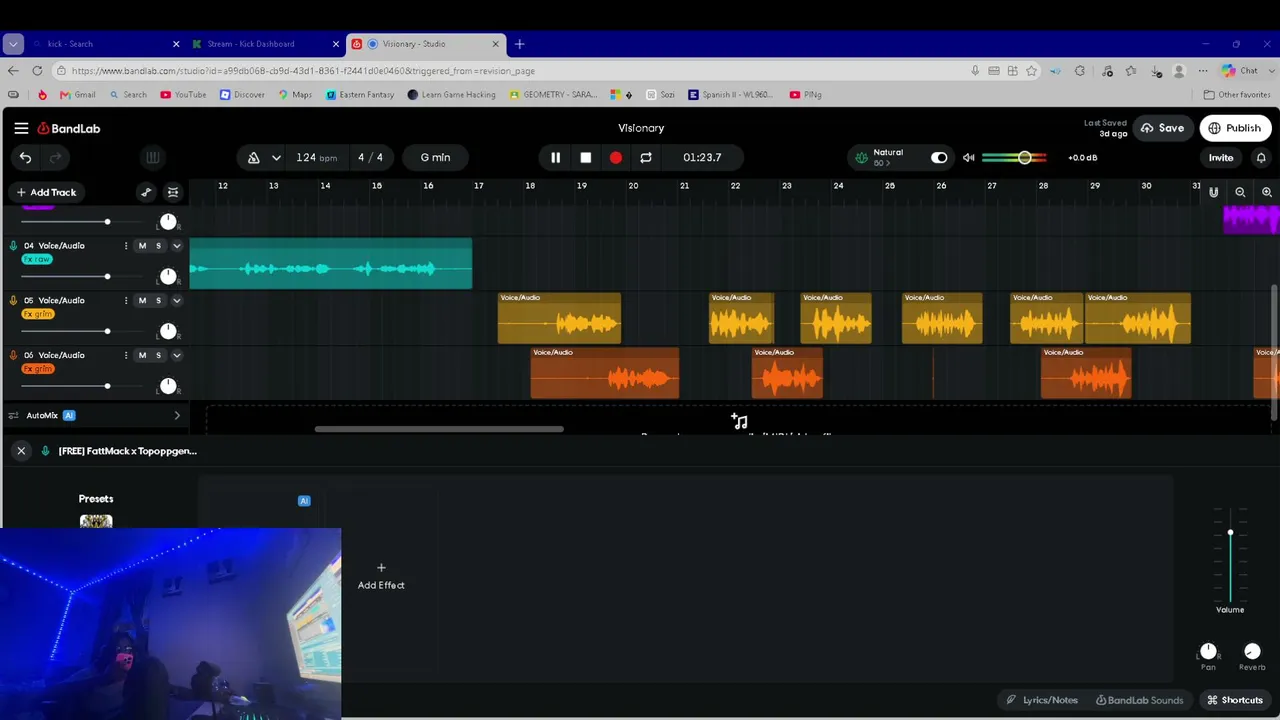This screenshot has height=720, width=1280.
Task: Click the Add Effect plus button
Action: tap(381, 568)
